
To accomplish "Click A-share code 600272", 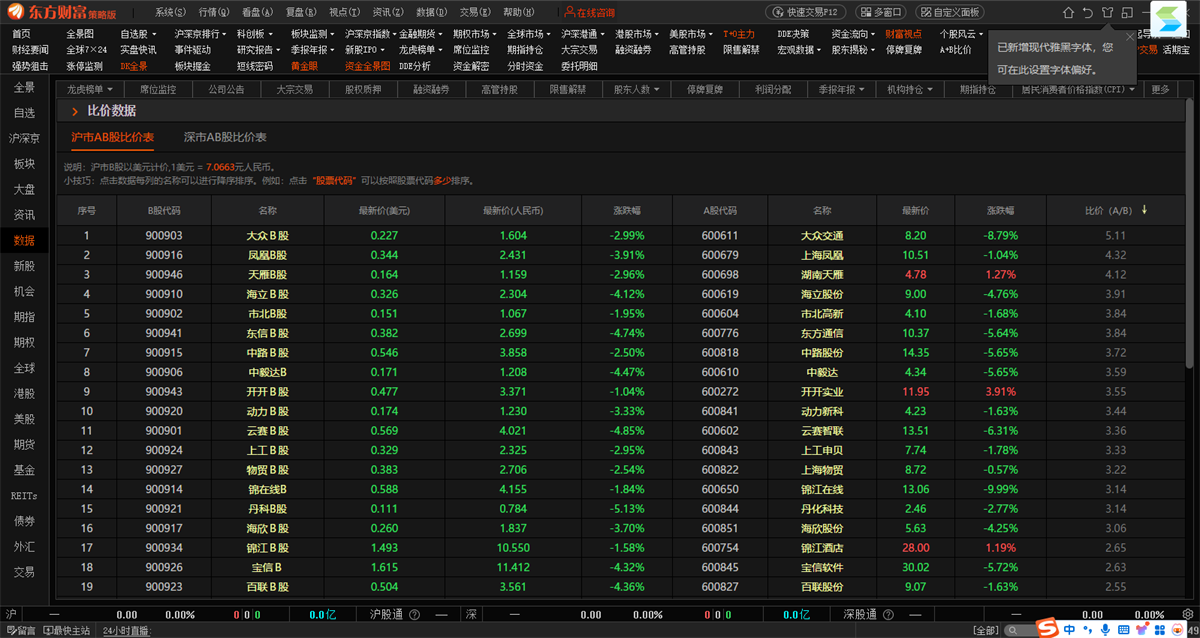I will pos(720,391).
